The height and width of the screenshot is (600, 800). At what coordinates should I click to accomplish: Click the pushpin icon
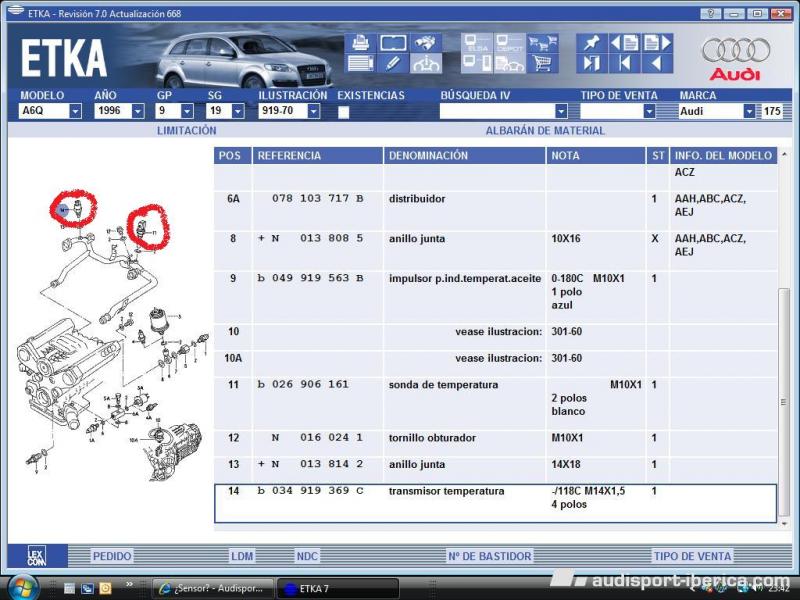coord(591,43)
